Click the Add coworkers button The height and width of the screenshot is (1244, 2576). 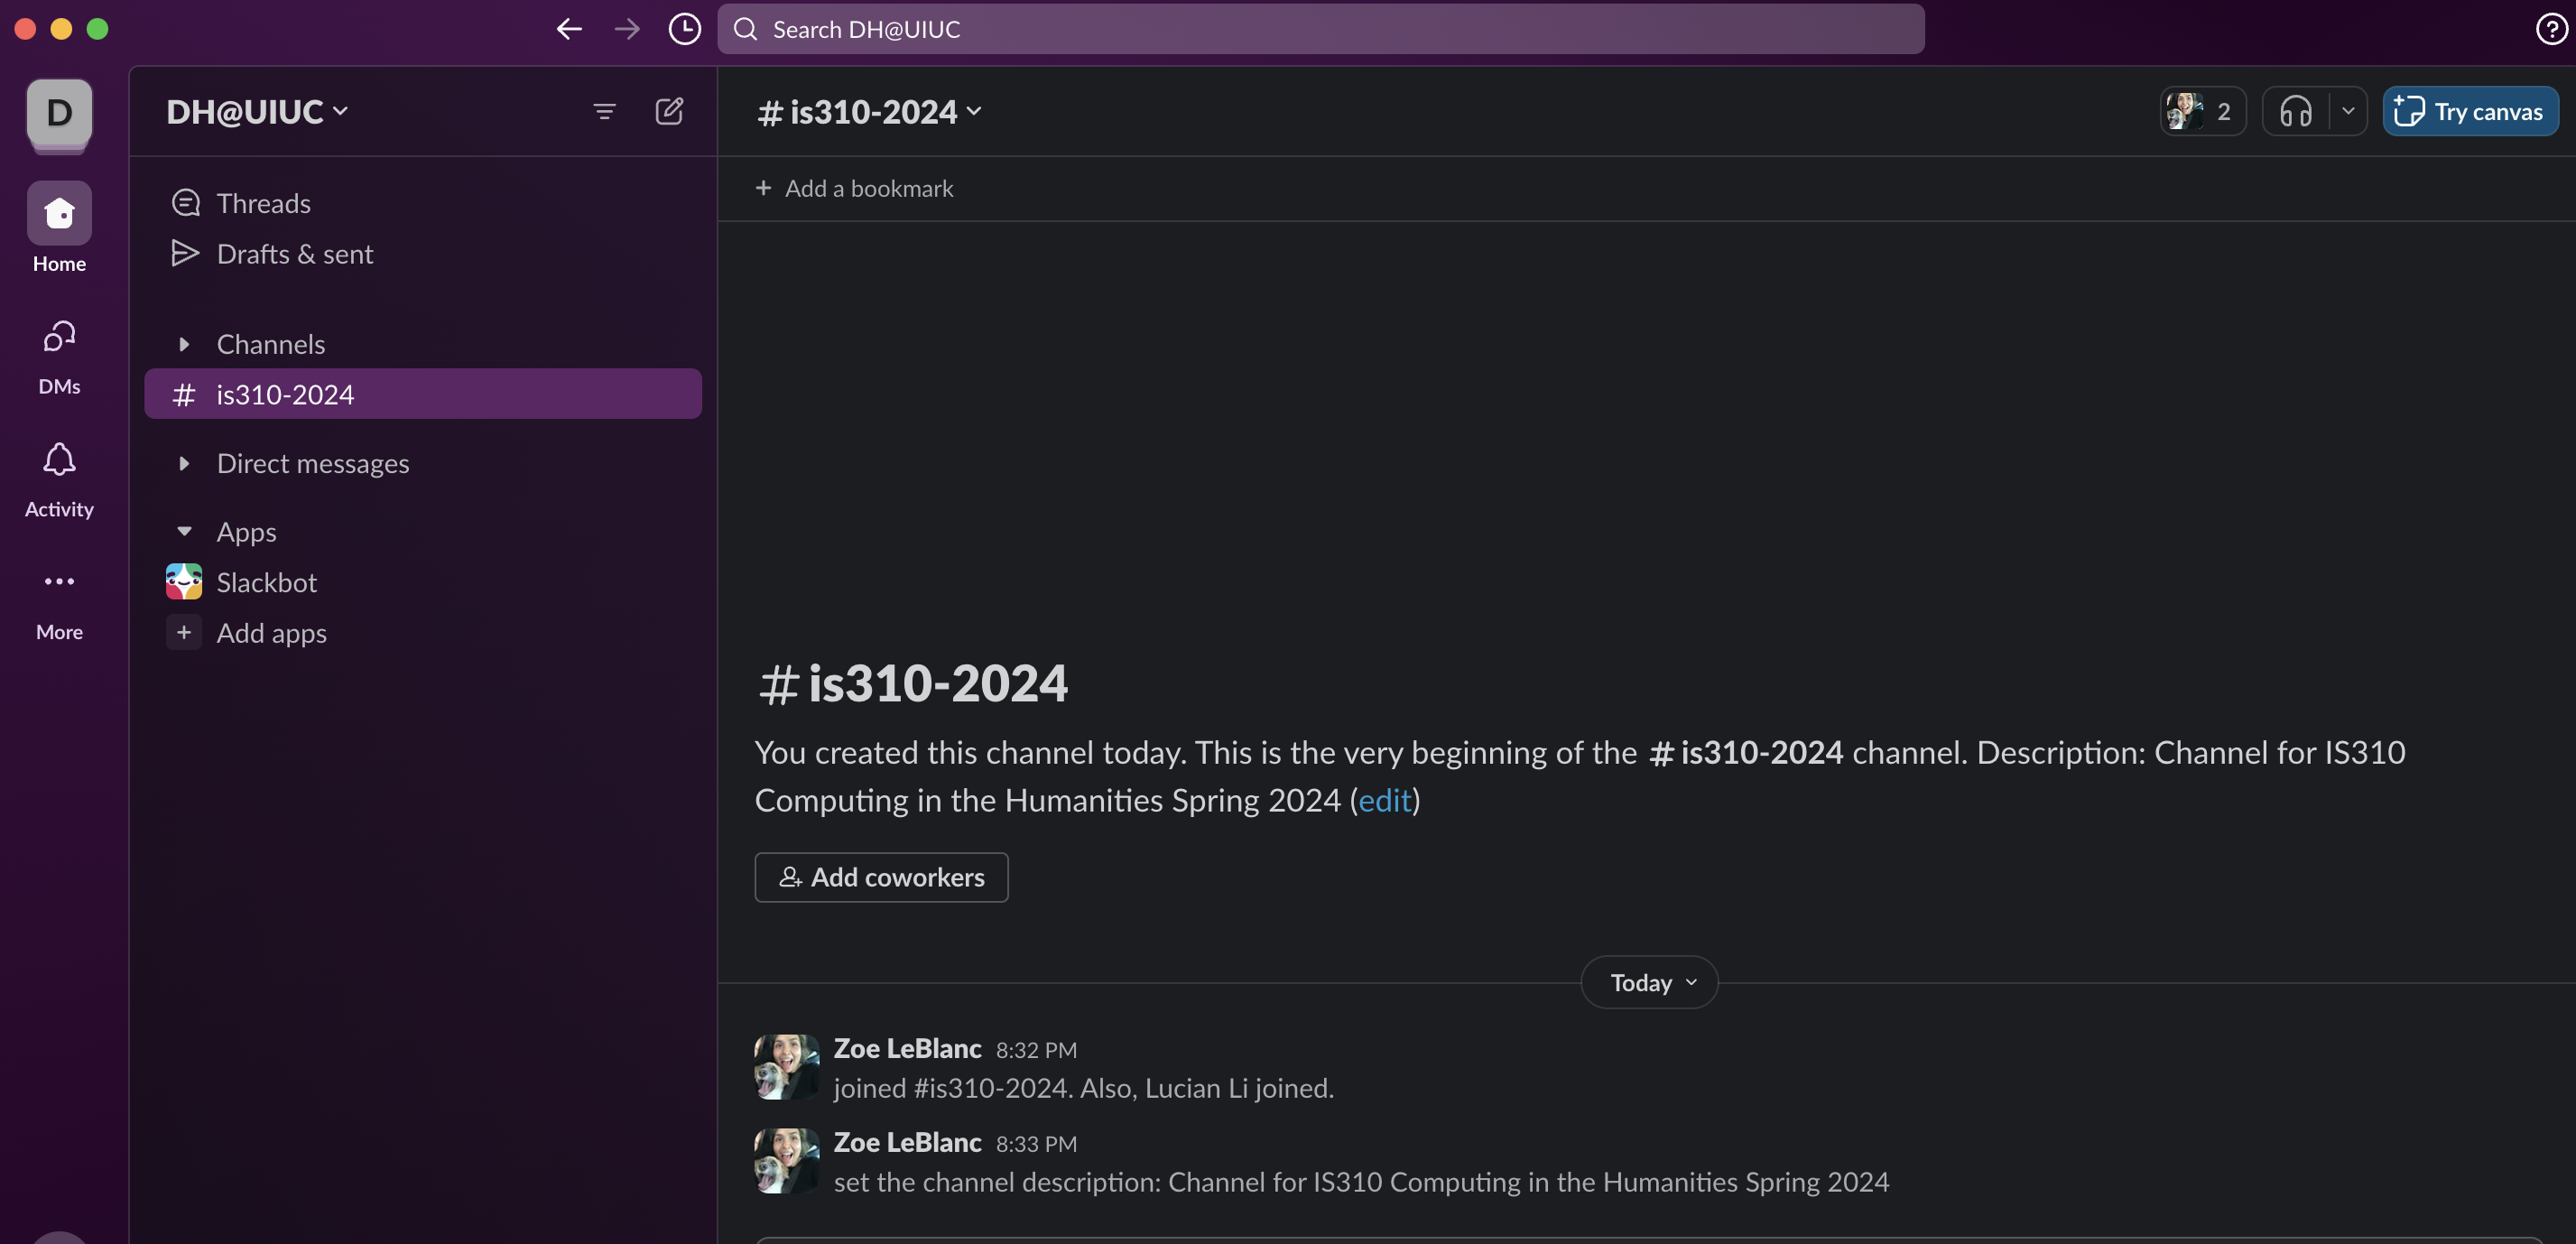coord(881,877)
